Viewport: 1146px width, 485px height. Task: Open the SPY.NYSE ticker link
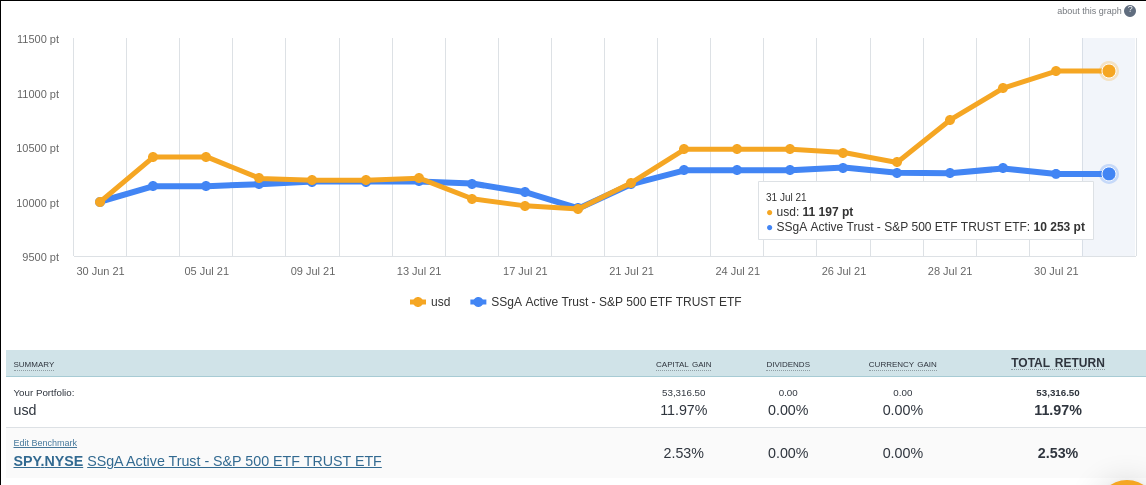(48, 461)
